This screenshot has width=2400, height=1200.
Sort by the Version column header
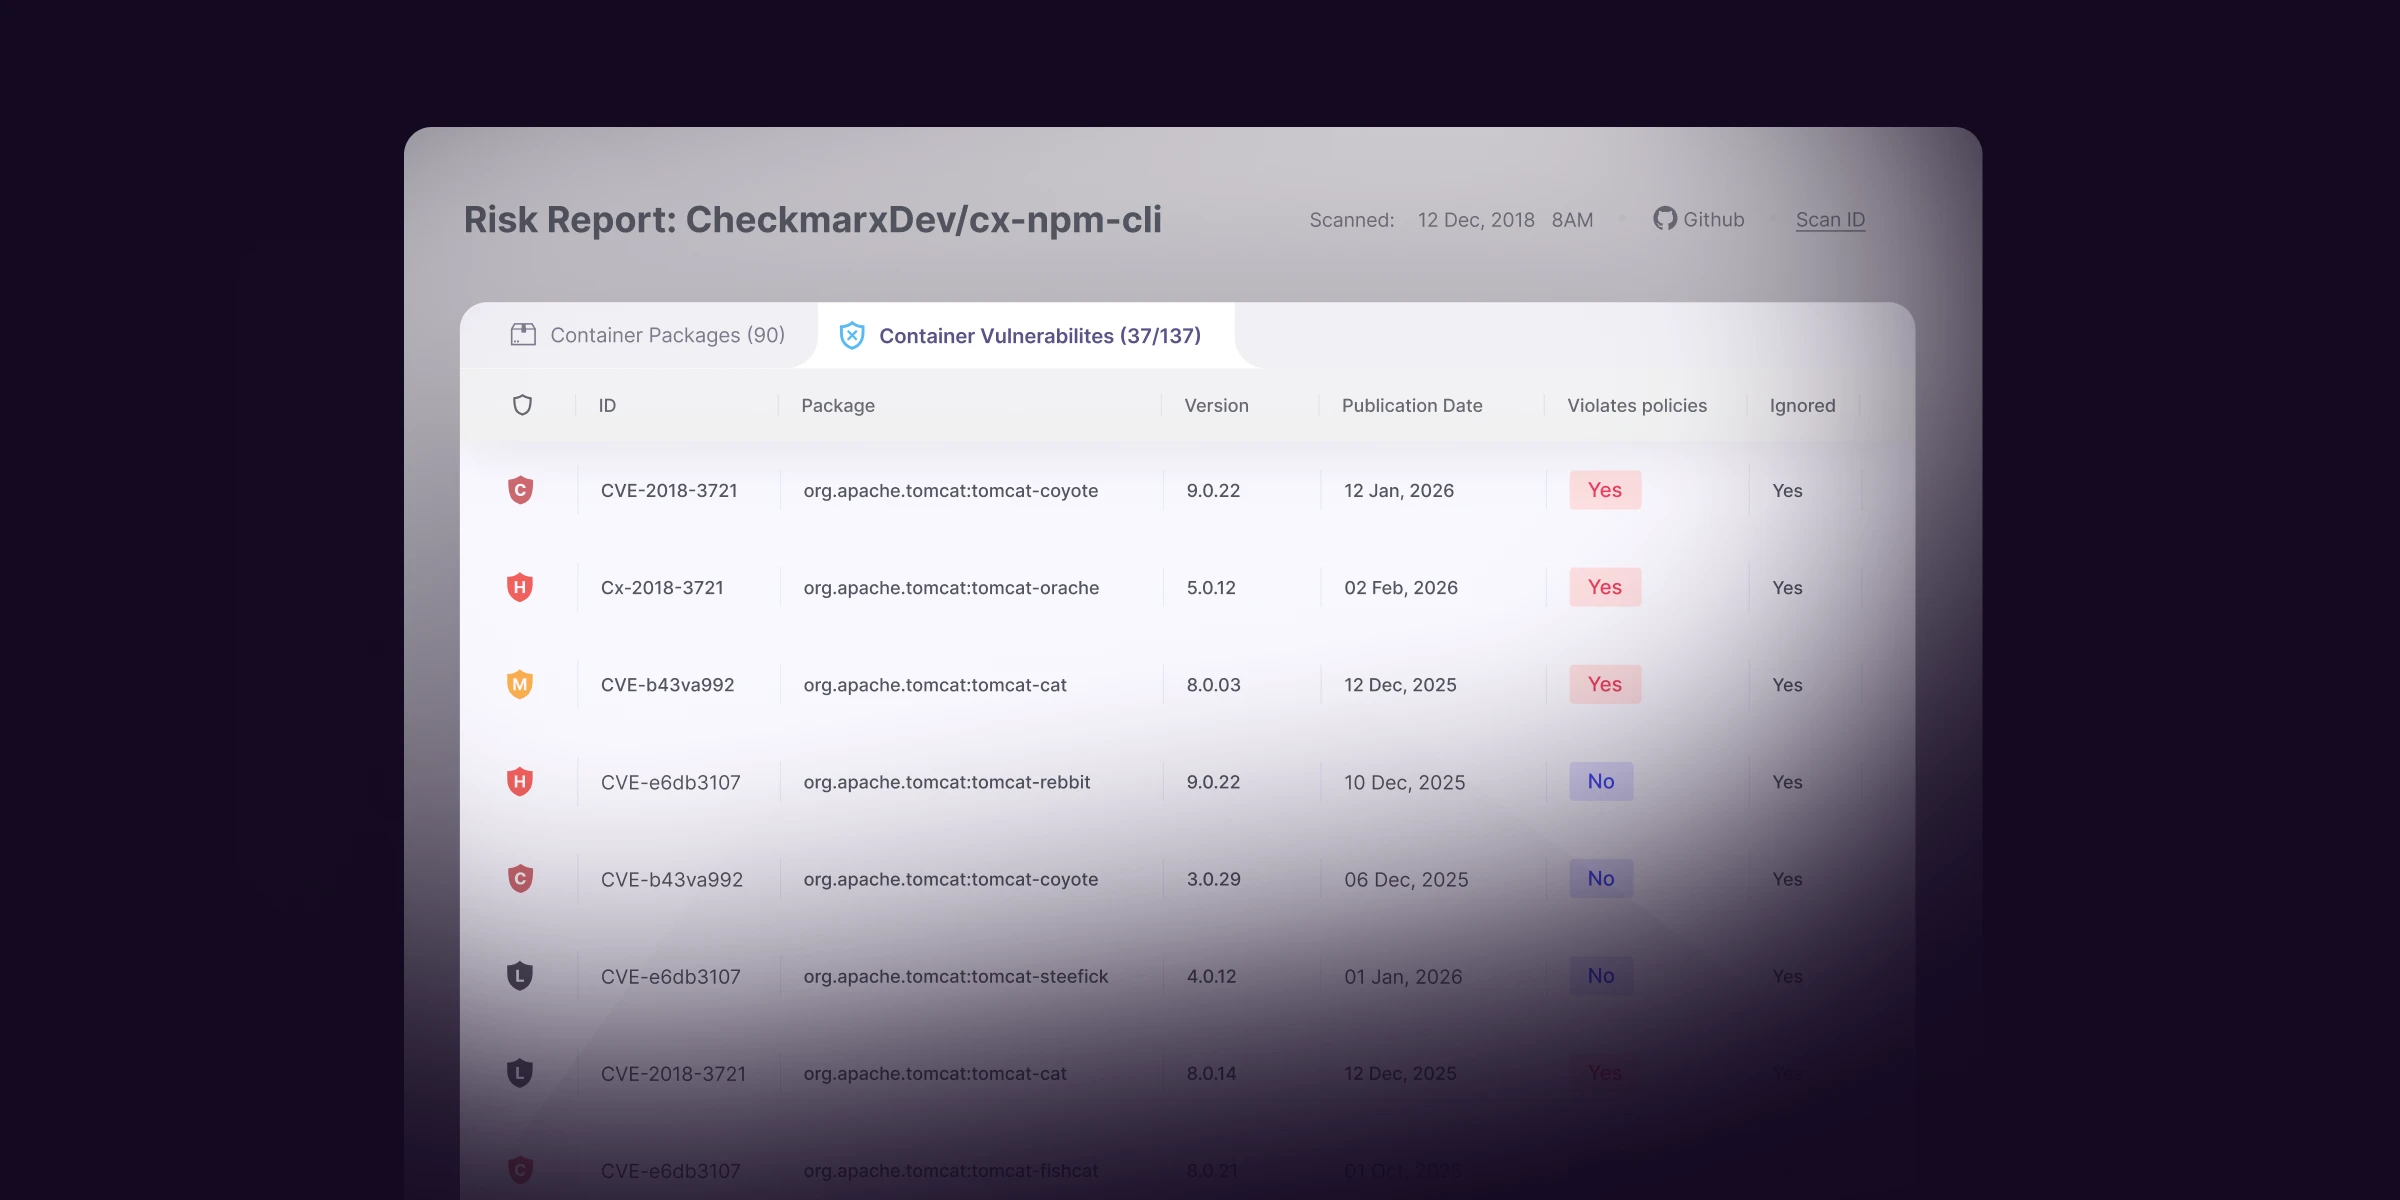1216,405
